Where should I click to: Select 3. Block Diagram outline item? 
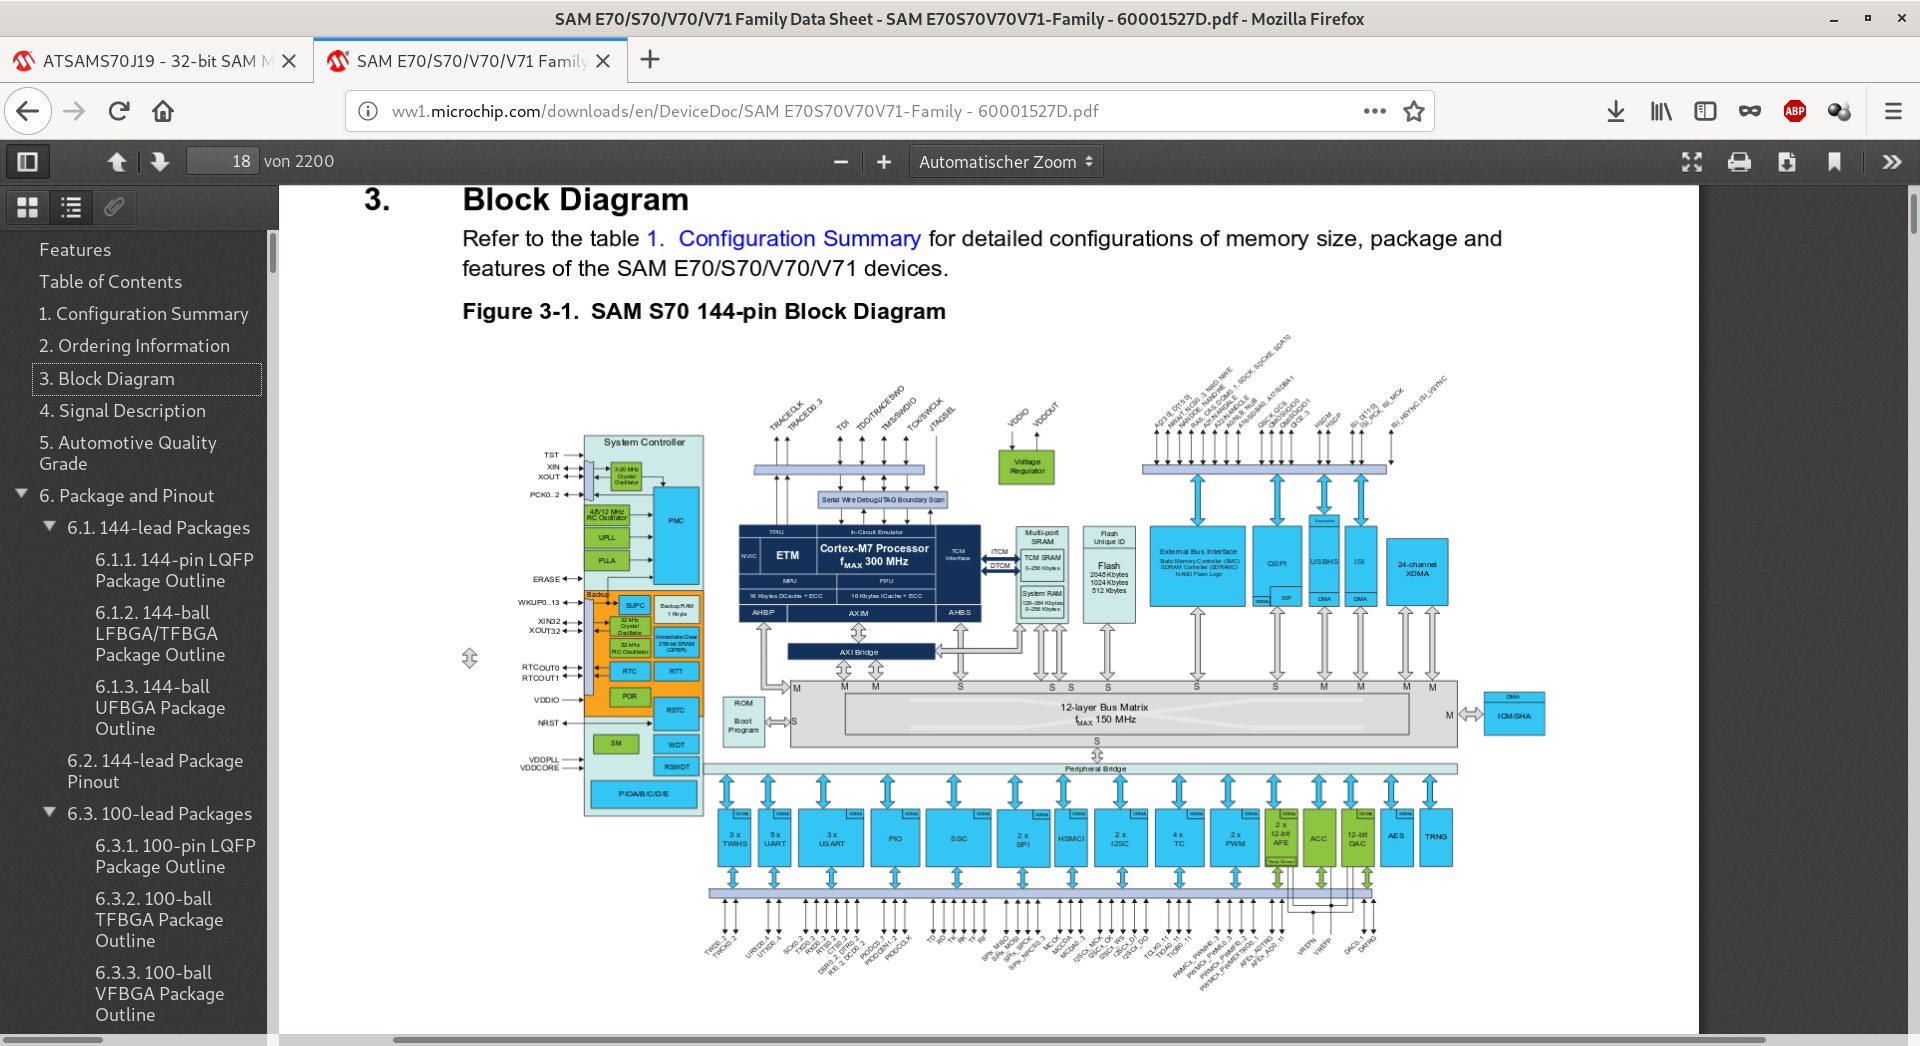click(147, 379)
